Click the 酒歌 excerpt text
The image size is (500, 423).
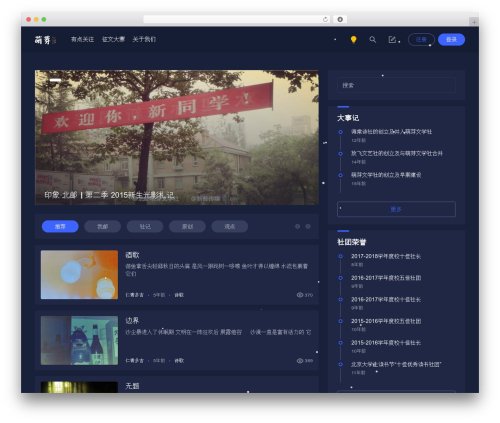click(x=217, y=270)
